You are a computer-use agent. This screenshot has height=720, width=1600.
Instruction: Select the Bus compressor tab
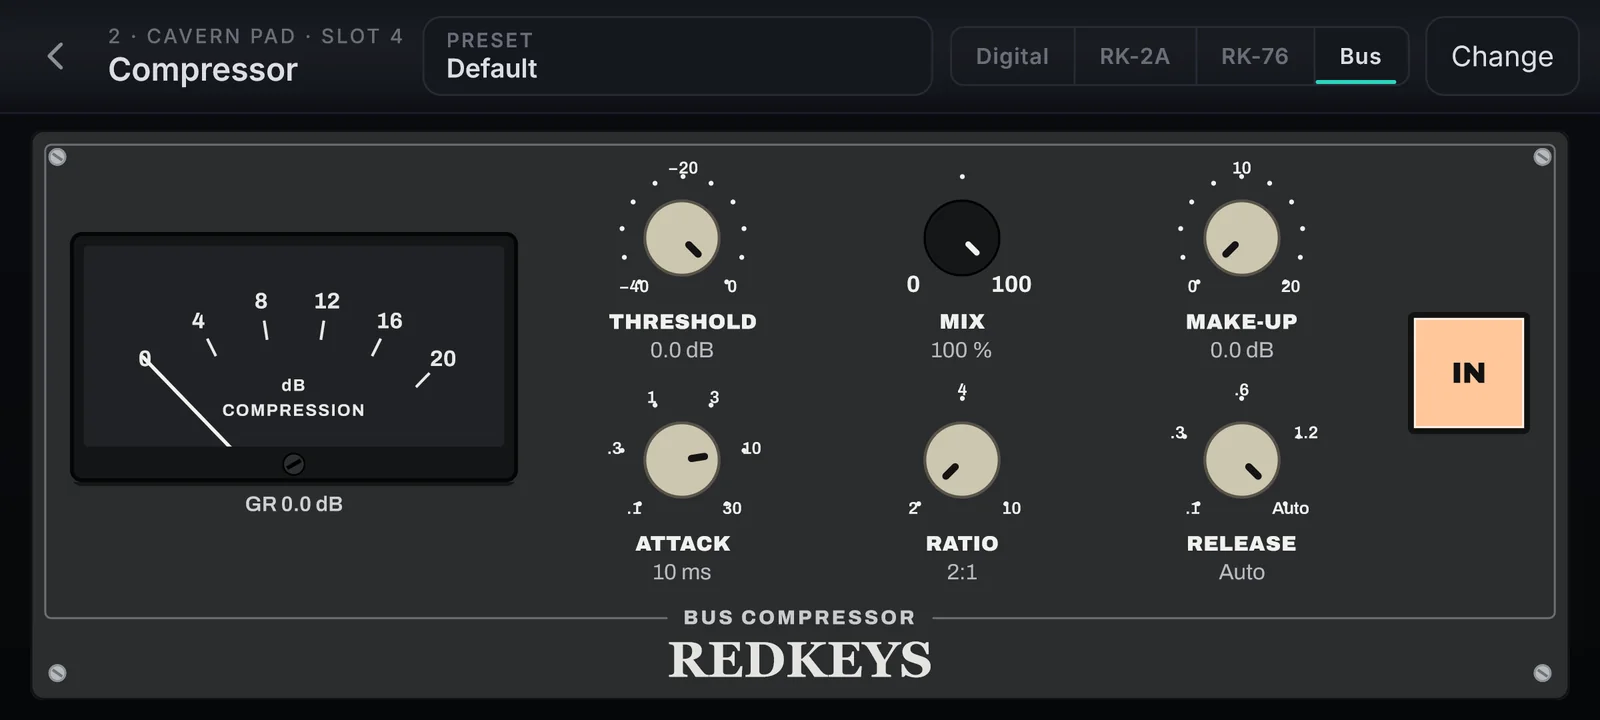[x=1361, y=56]
